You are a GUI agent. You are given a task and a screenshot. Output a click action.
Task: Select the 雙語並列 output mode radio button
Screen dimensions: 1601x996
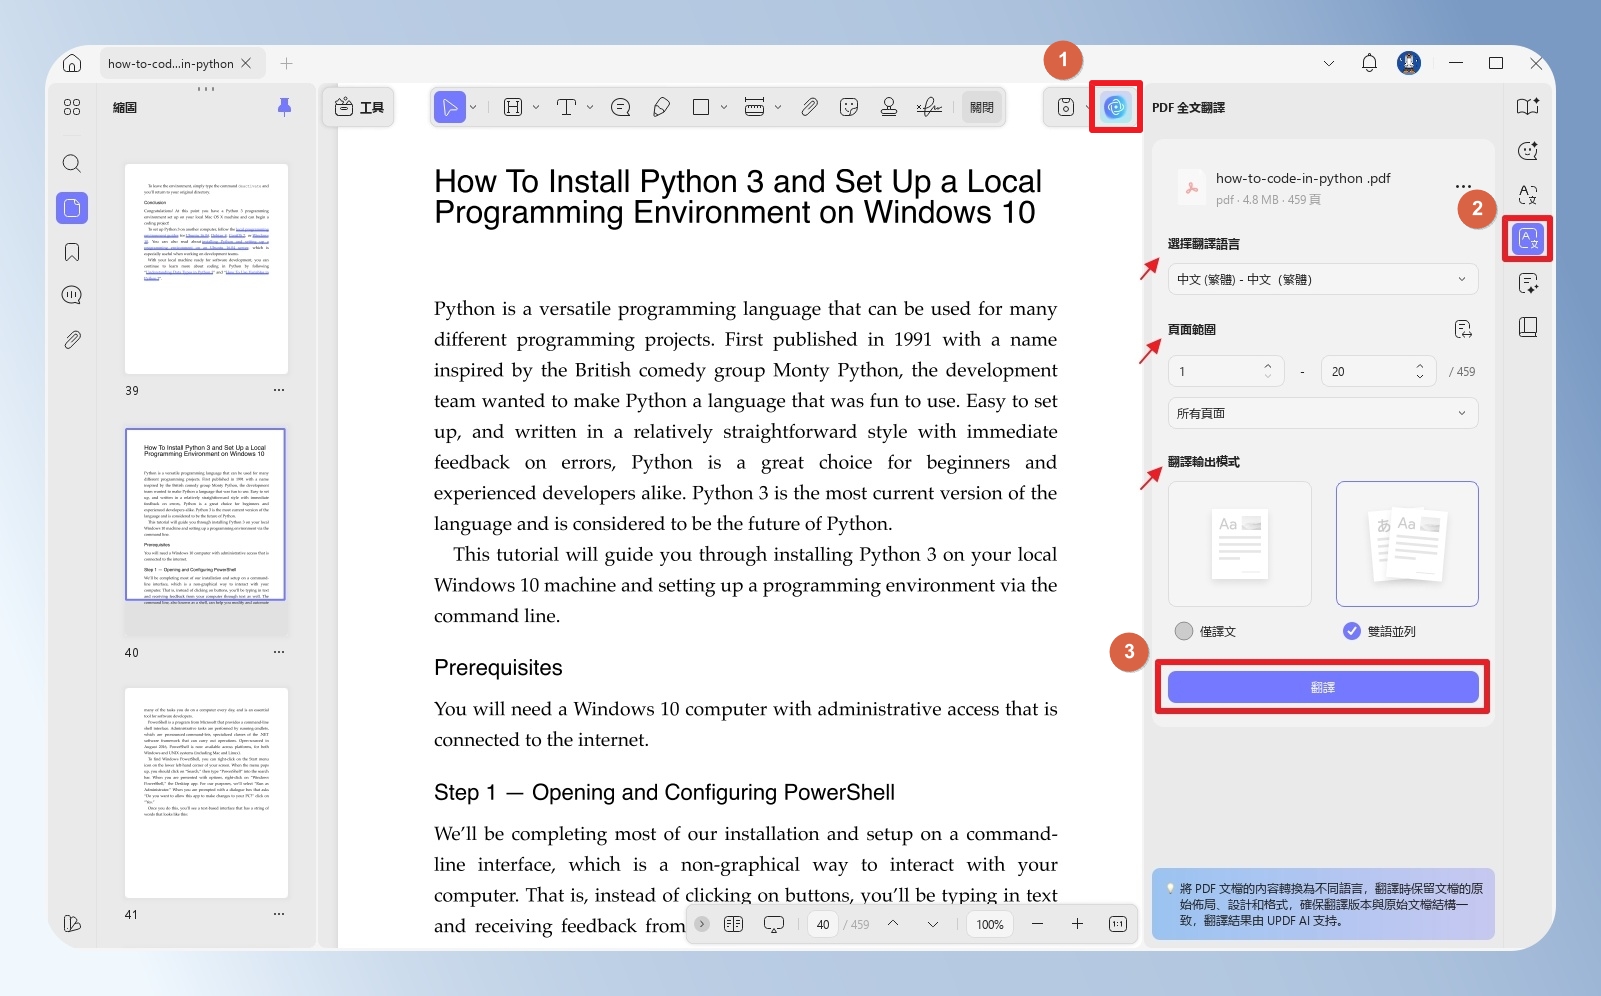(x=1351, y=631)
